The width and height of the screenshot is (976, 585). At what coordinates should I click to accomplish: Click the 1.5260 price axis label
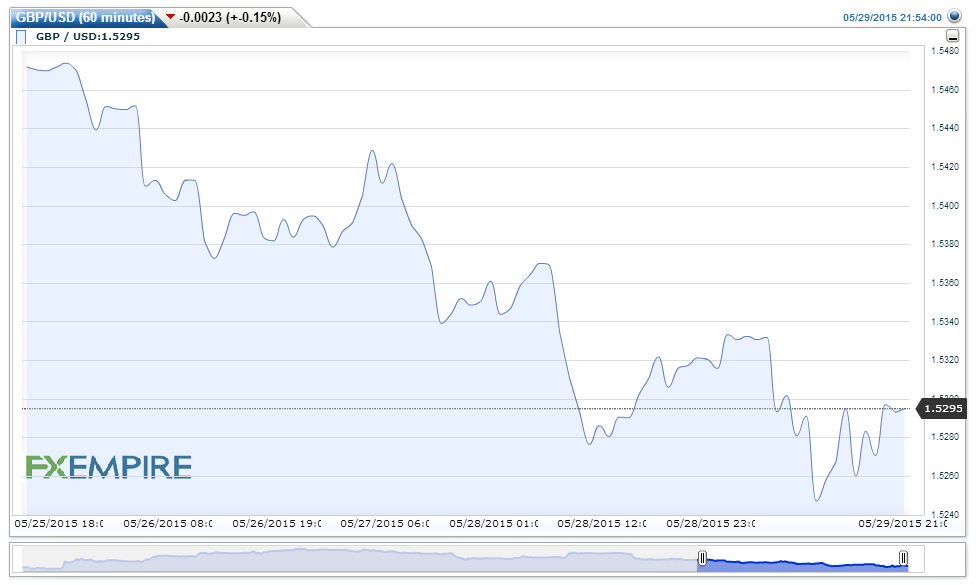click(x=945, y=476)
